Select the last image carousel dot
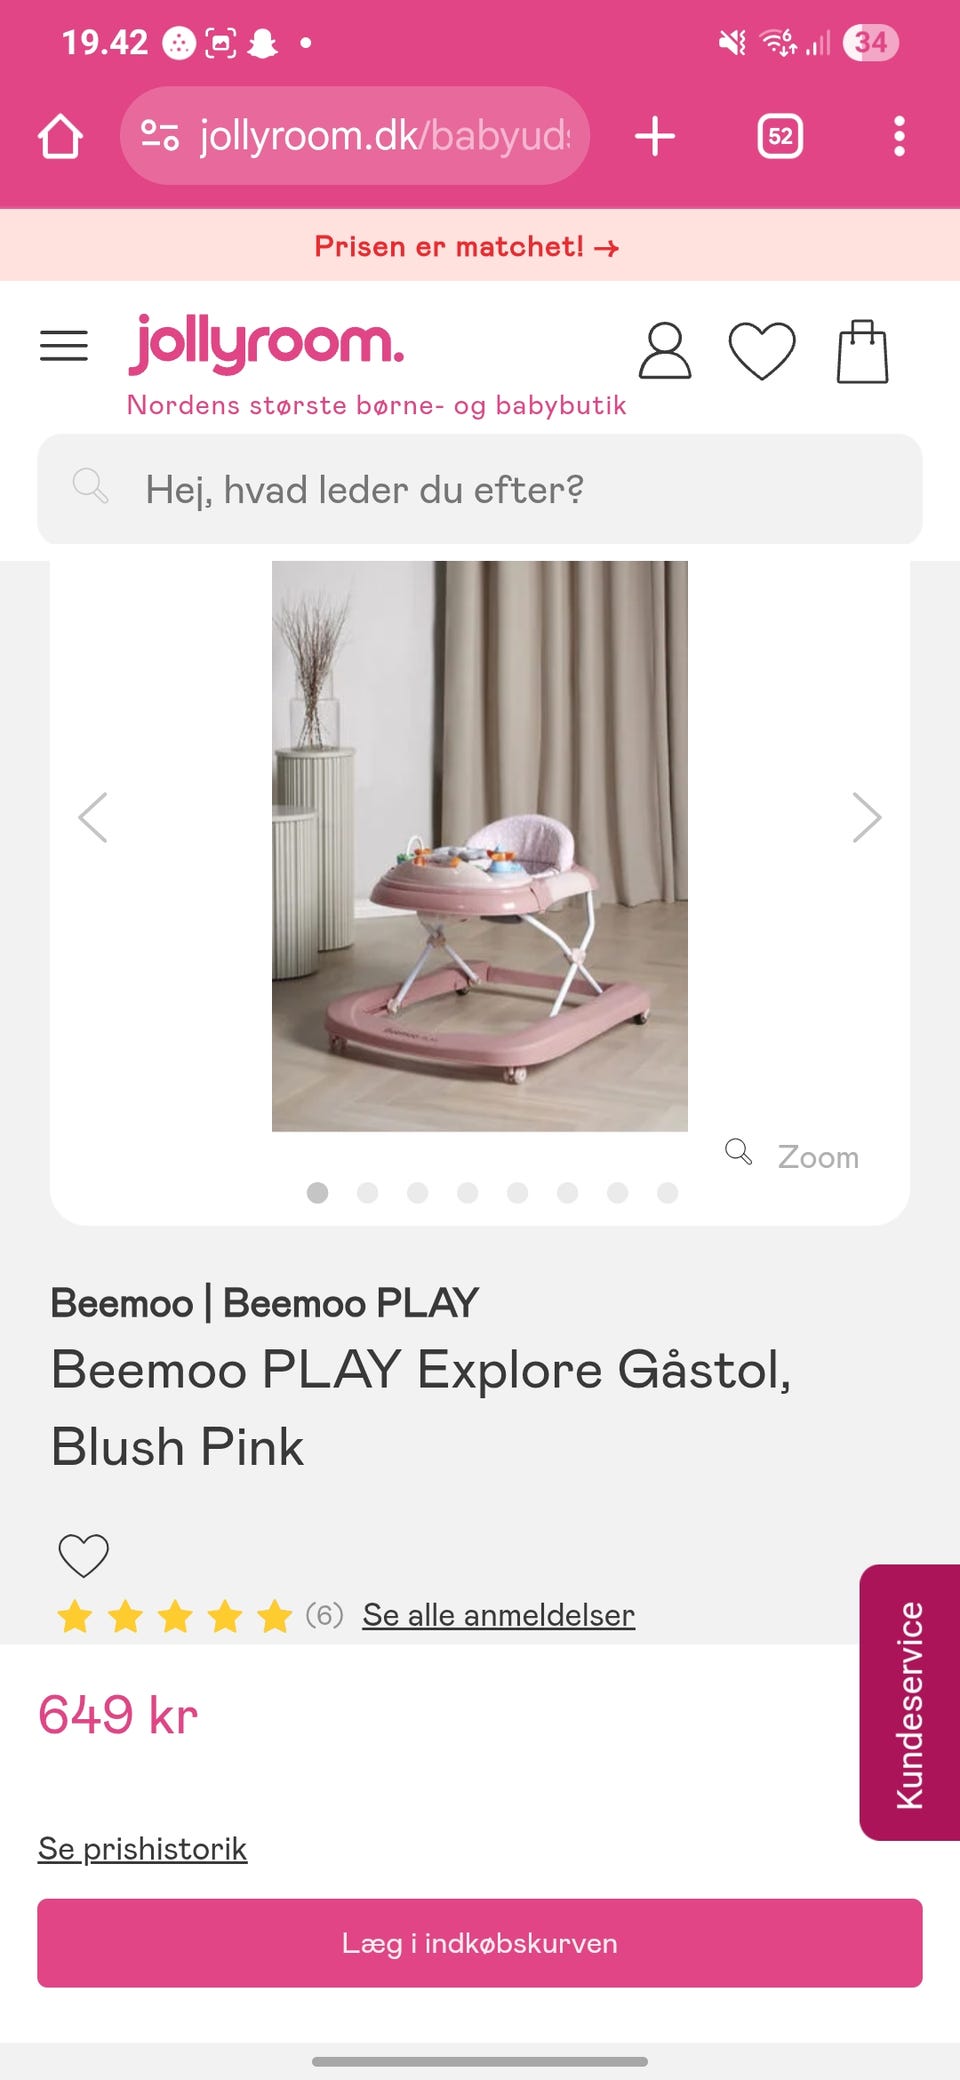 click(x=668, y=1192)
